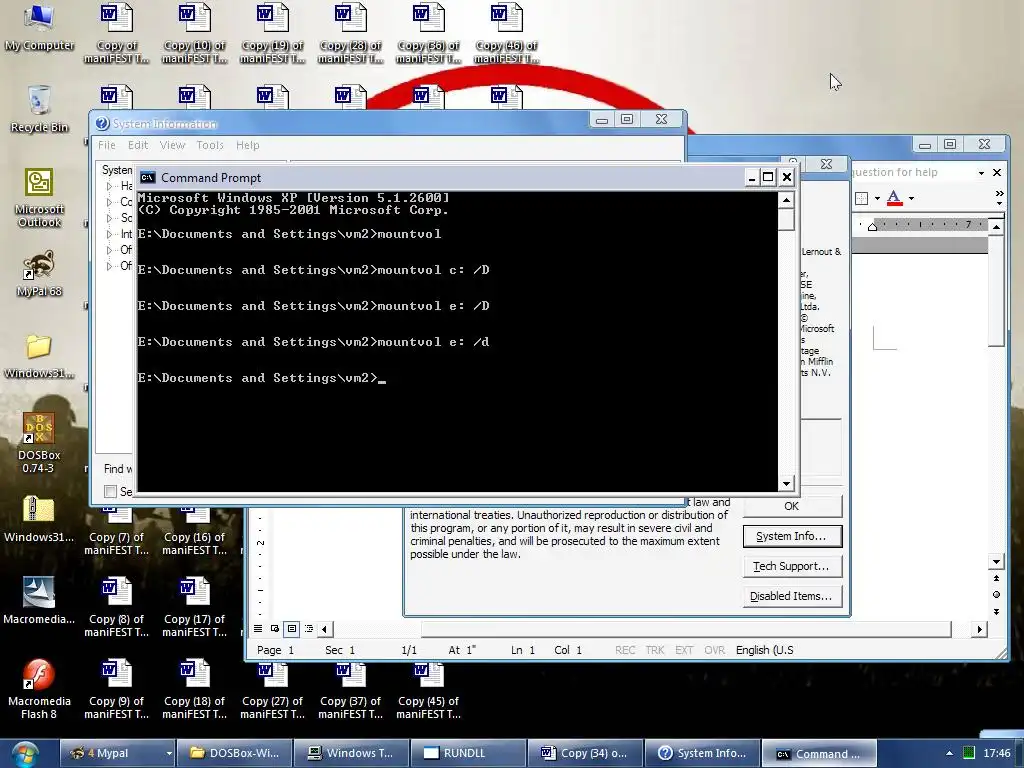Click OK in the About dialog

point(792,506)
